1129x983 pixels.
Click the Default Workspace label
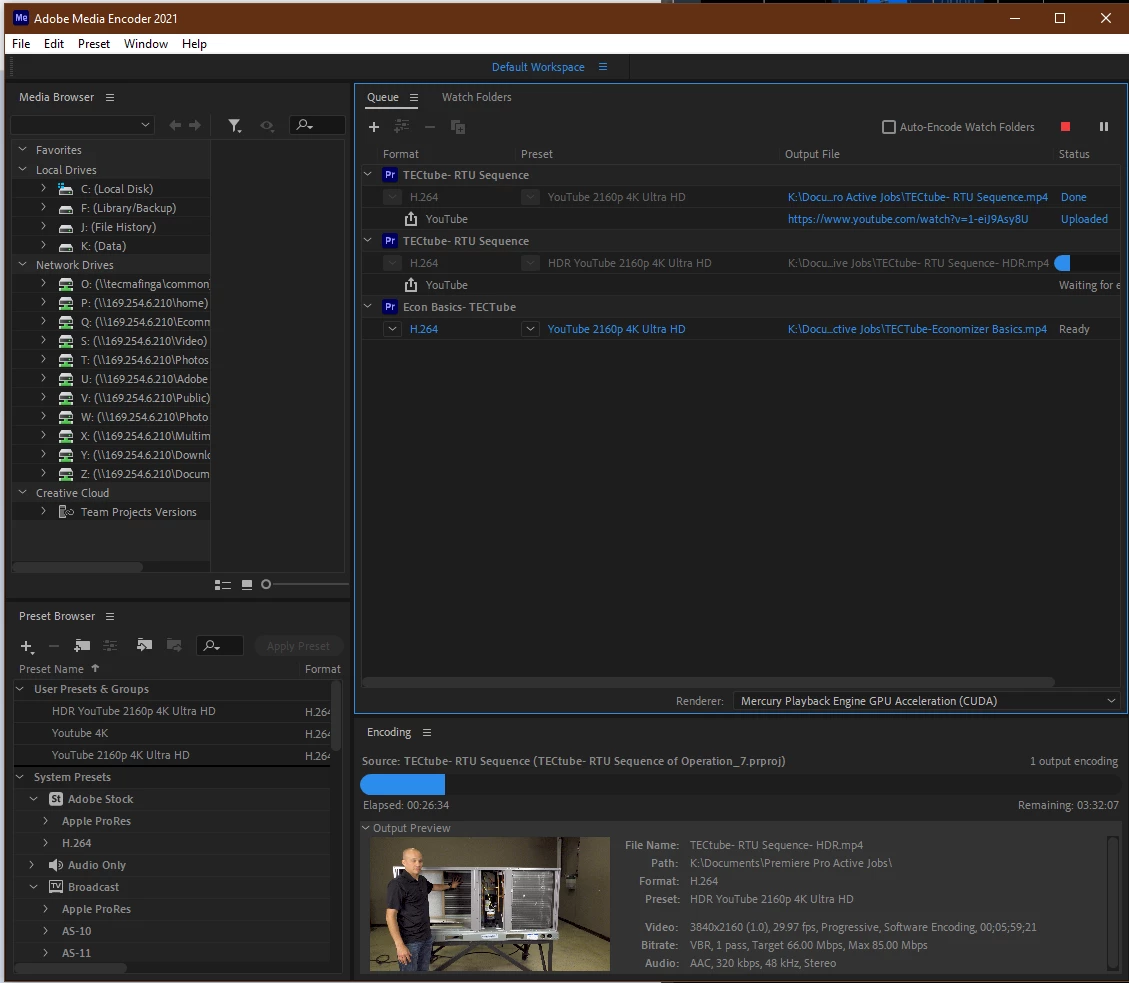coord(538,67)
